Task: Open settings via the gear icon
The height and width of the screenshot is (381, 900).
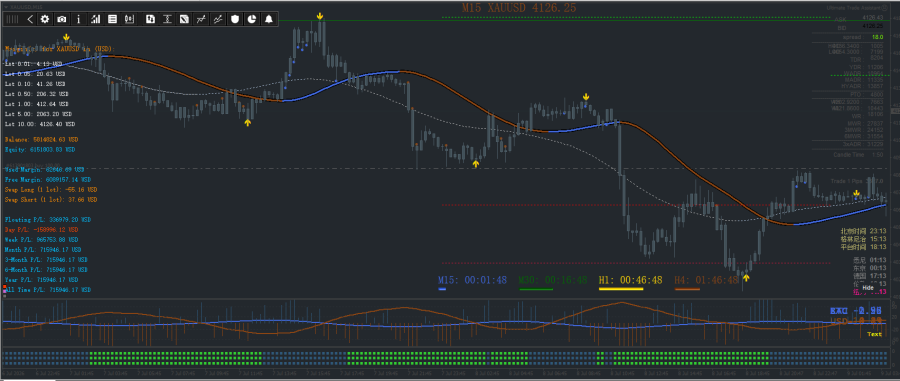Action: point(45,19)
